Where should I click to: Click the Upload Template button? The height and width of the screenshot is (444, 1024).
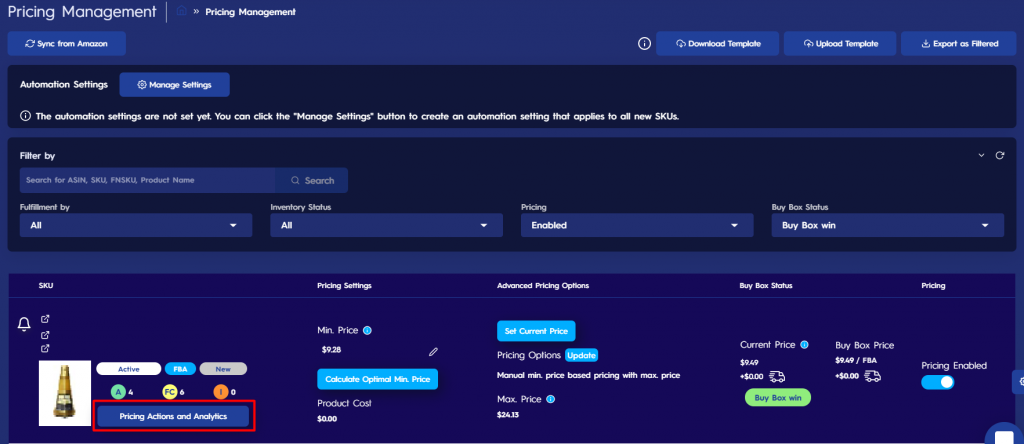pyautogui.click(x=840, y=44)
